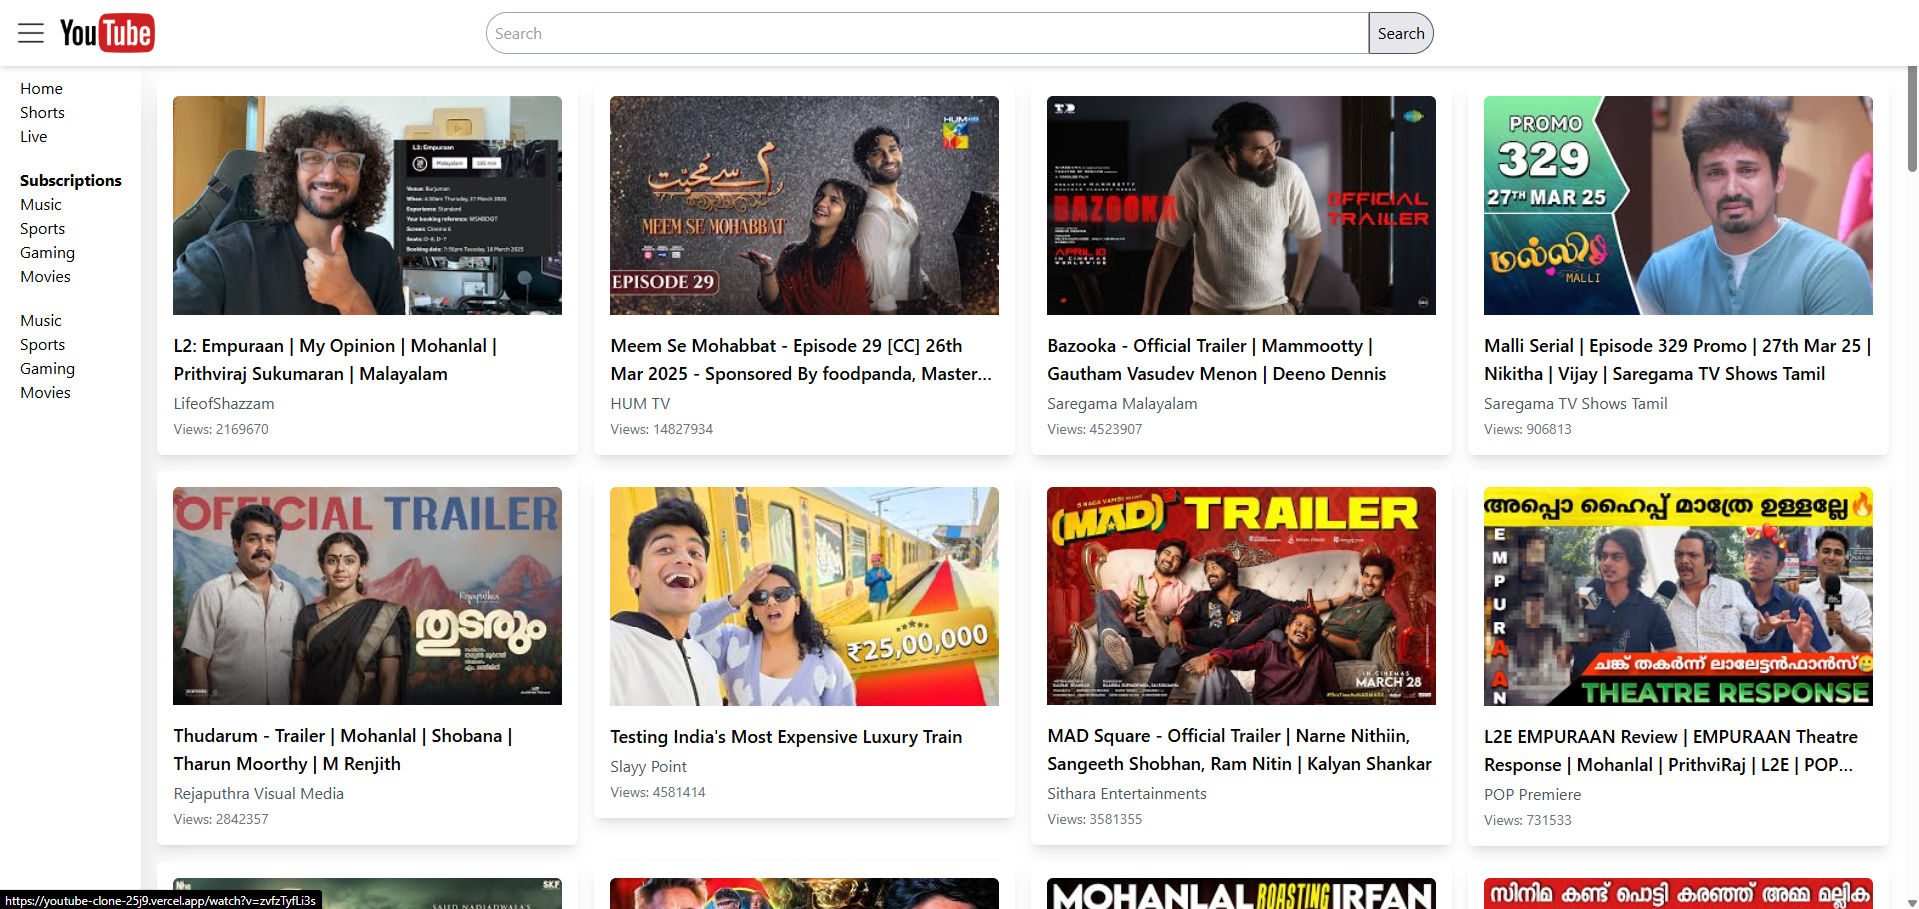The image size is (1919, 909).
Task: Click 'Views: 3581355' text
Action: pos(1095,819)
